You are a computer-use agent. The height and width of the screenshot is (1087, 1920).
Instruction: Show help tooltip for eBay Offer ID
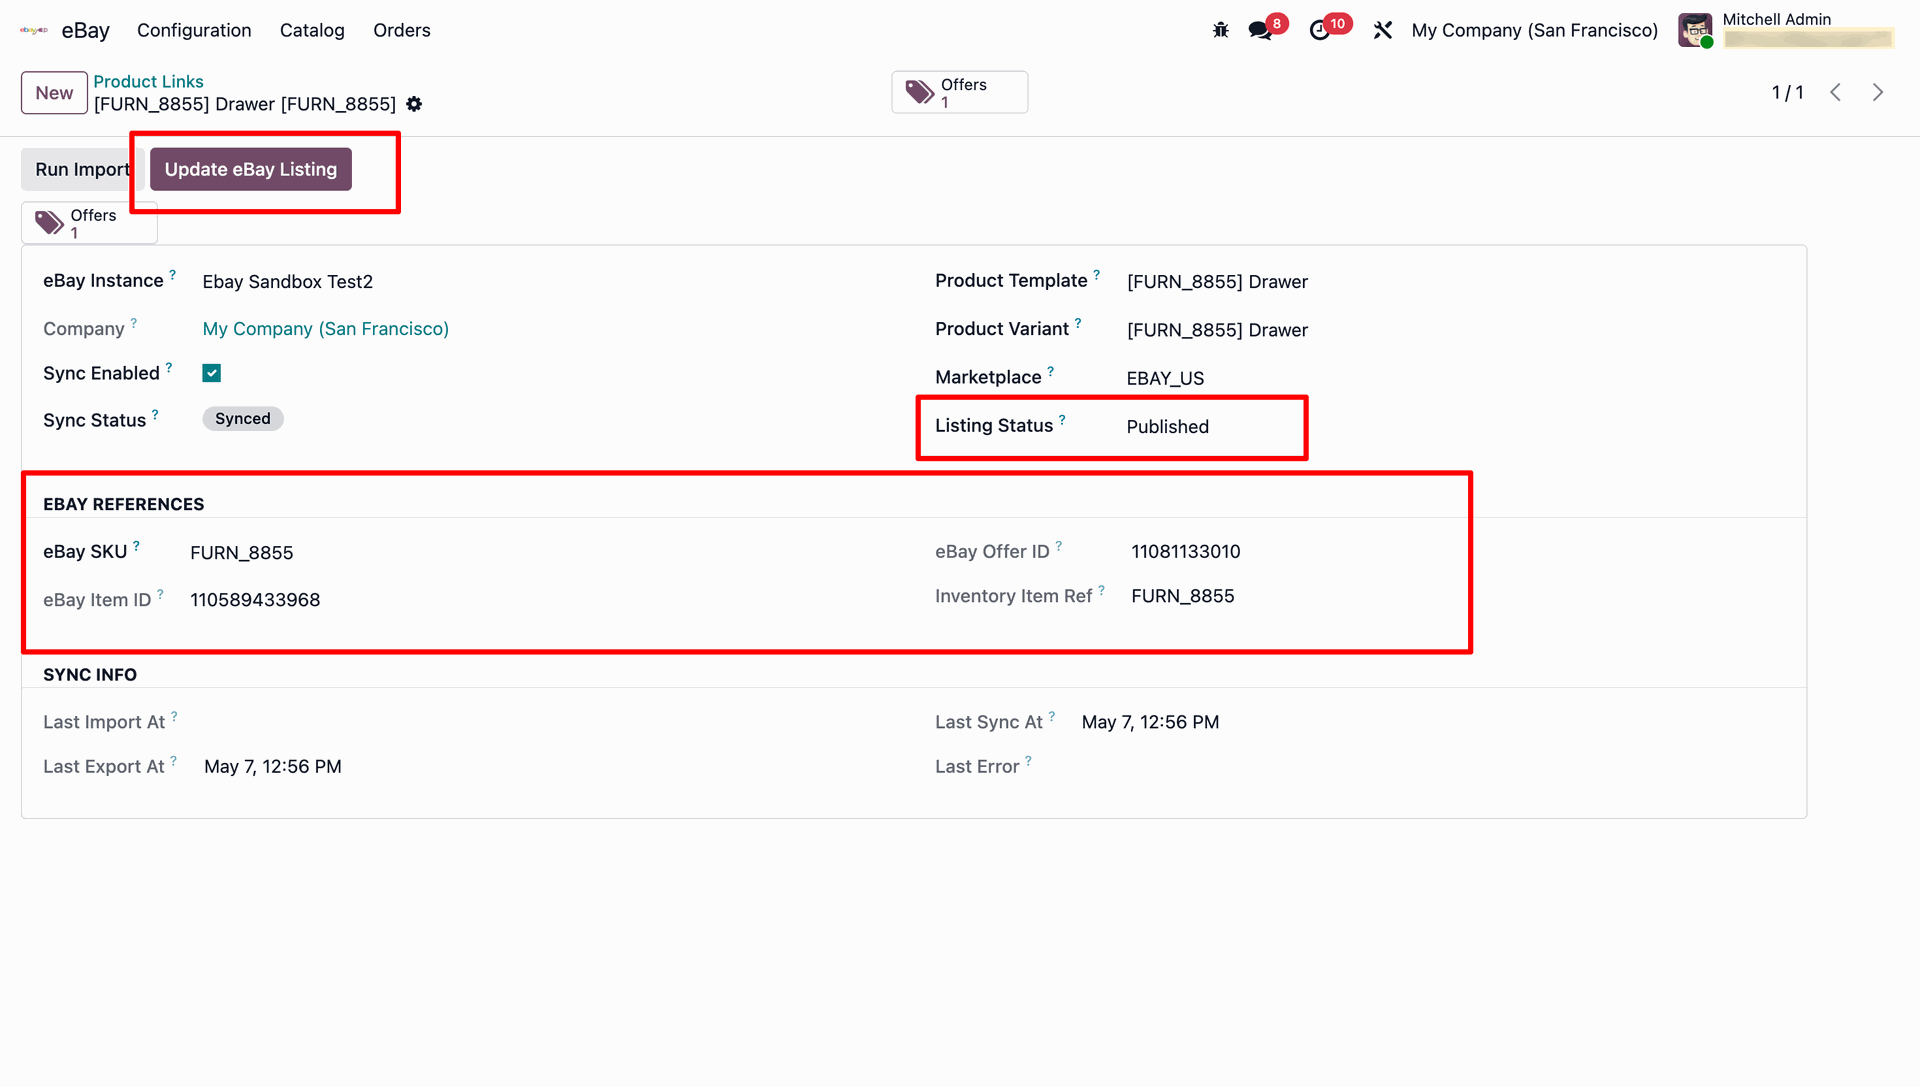point(1059,545)
